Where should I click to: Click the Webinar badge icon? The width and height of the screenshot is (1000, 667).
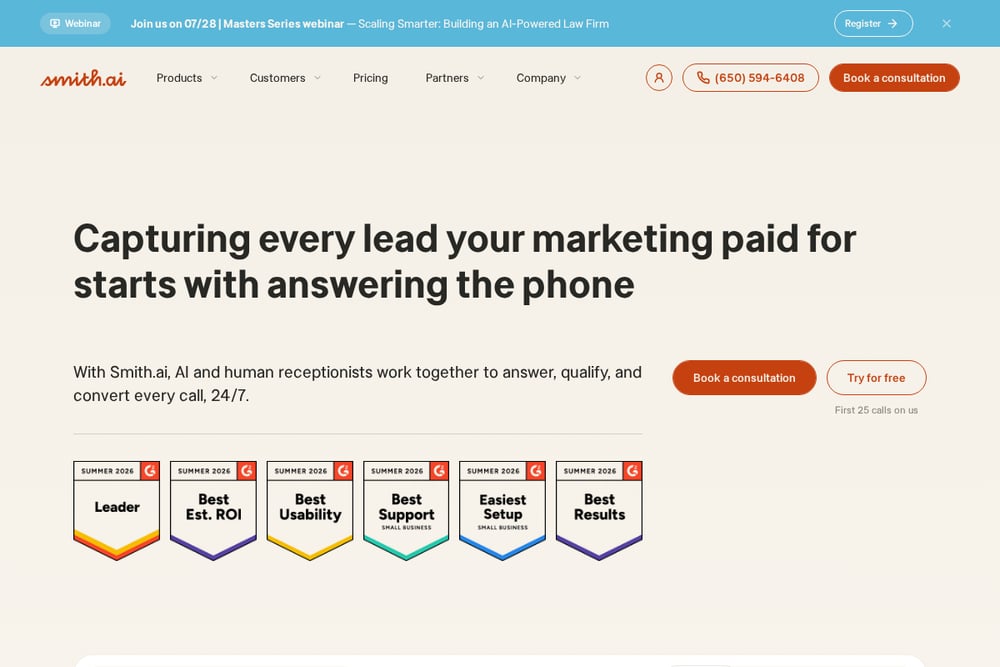(x=55, y=24)
